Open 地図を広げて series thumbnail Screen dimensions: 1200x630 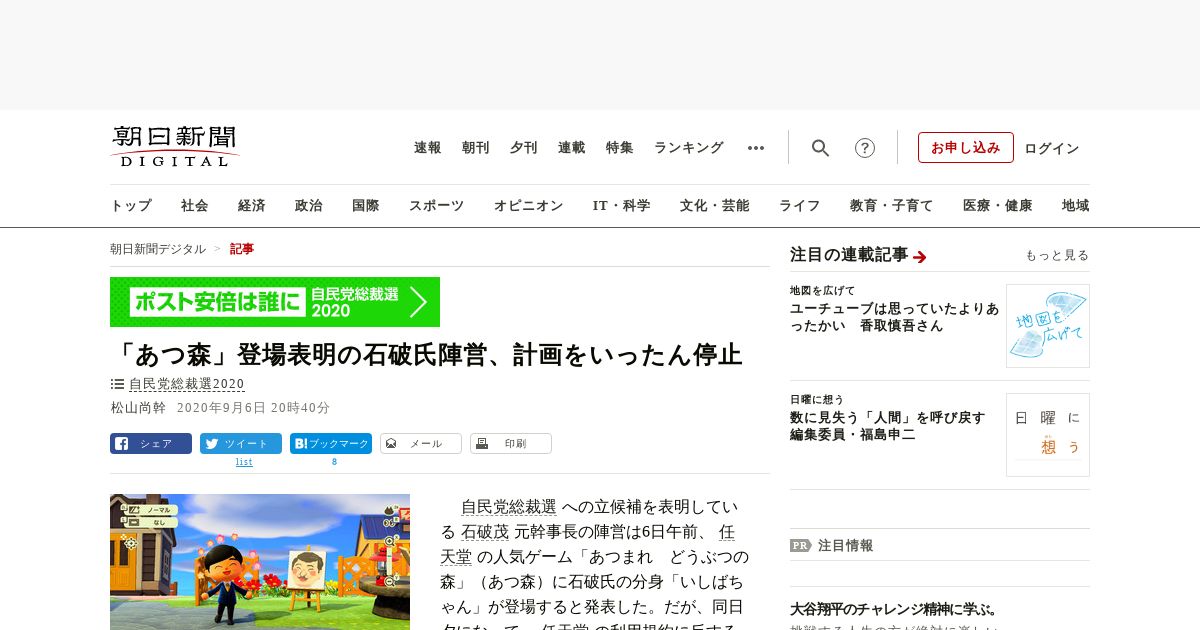[x=1048, y=326]
